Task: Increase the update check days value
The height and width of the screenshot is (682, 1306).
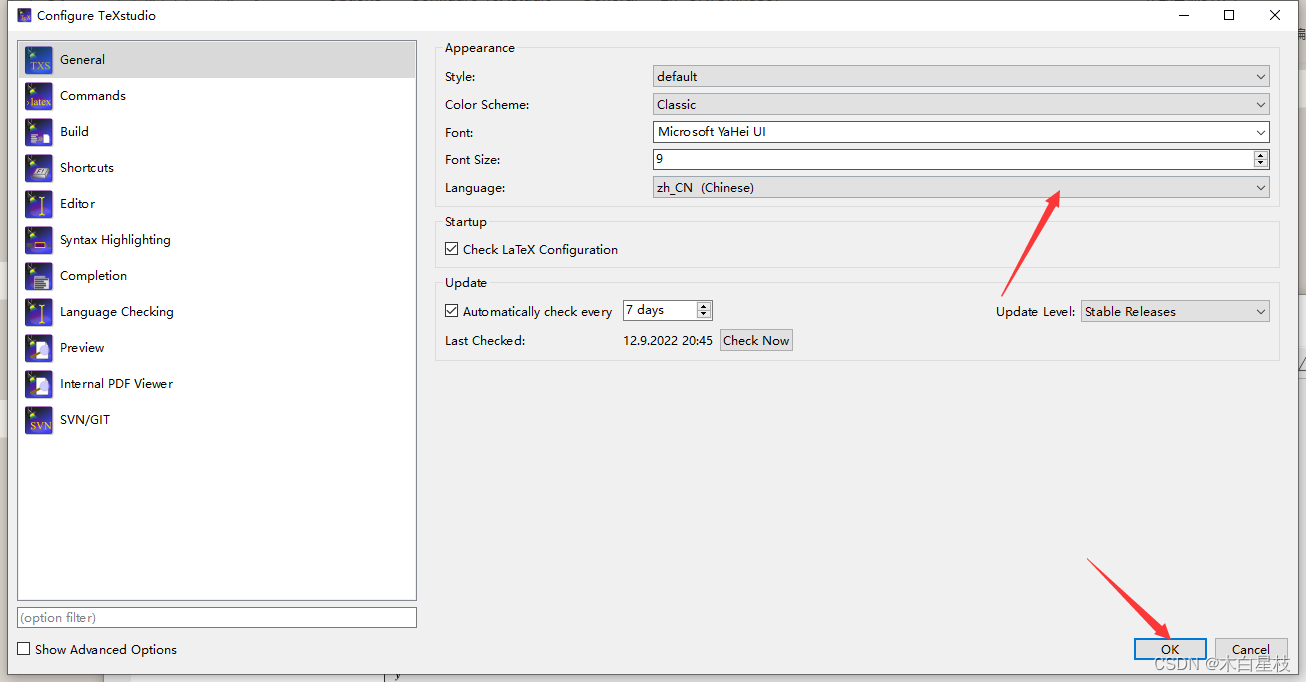Action: coord(704,306)
